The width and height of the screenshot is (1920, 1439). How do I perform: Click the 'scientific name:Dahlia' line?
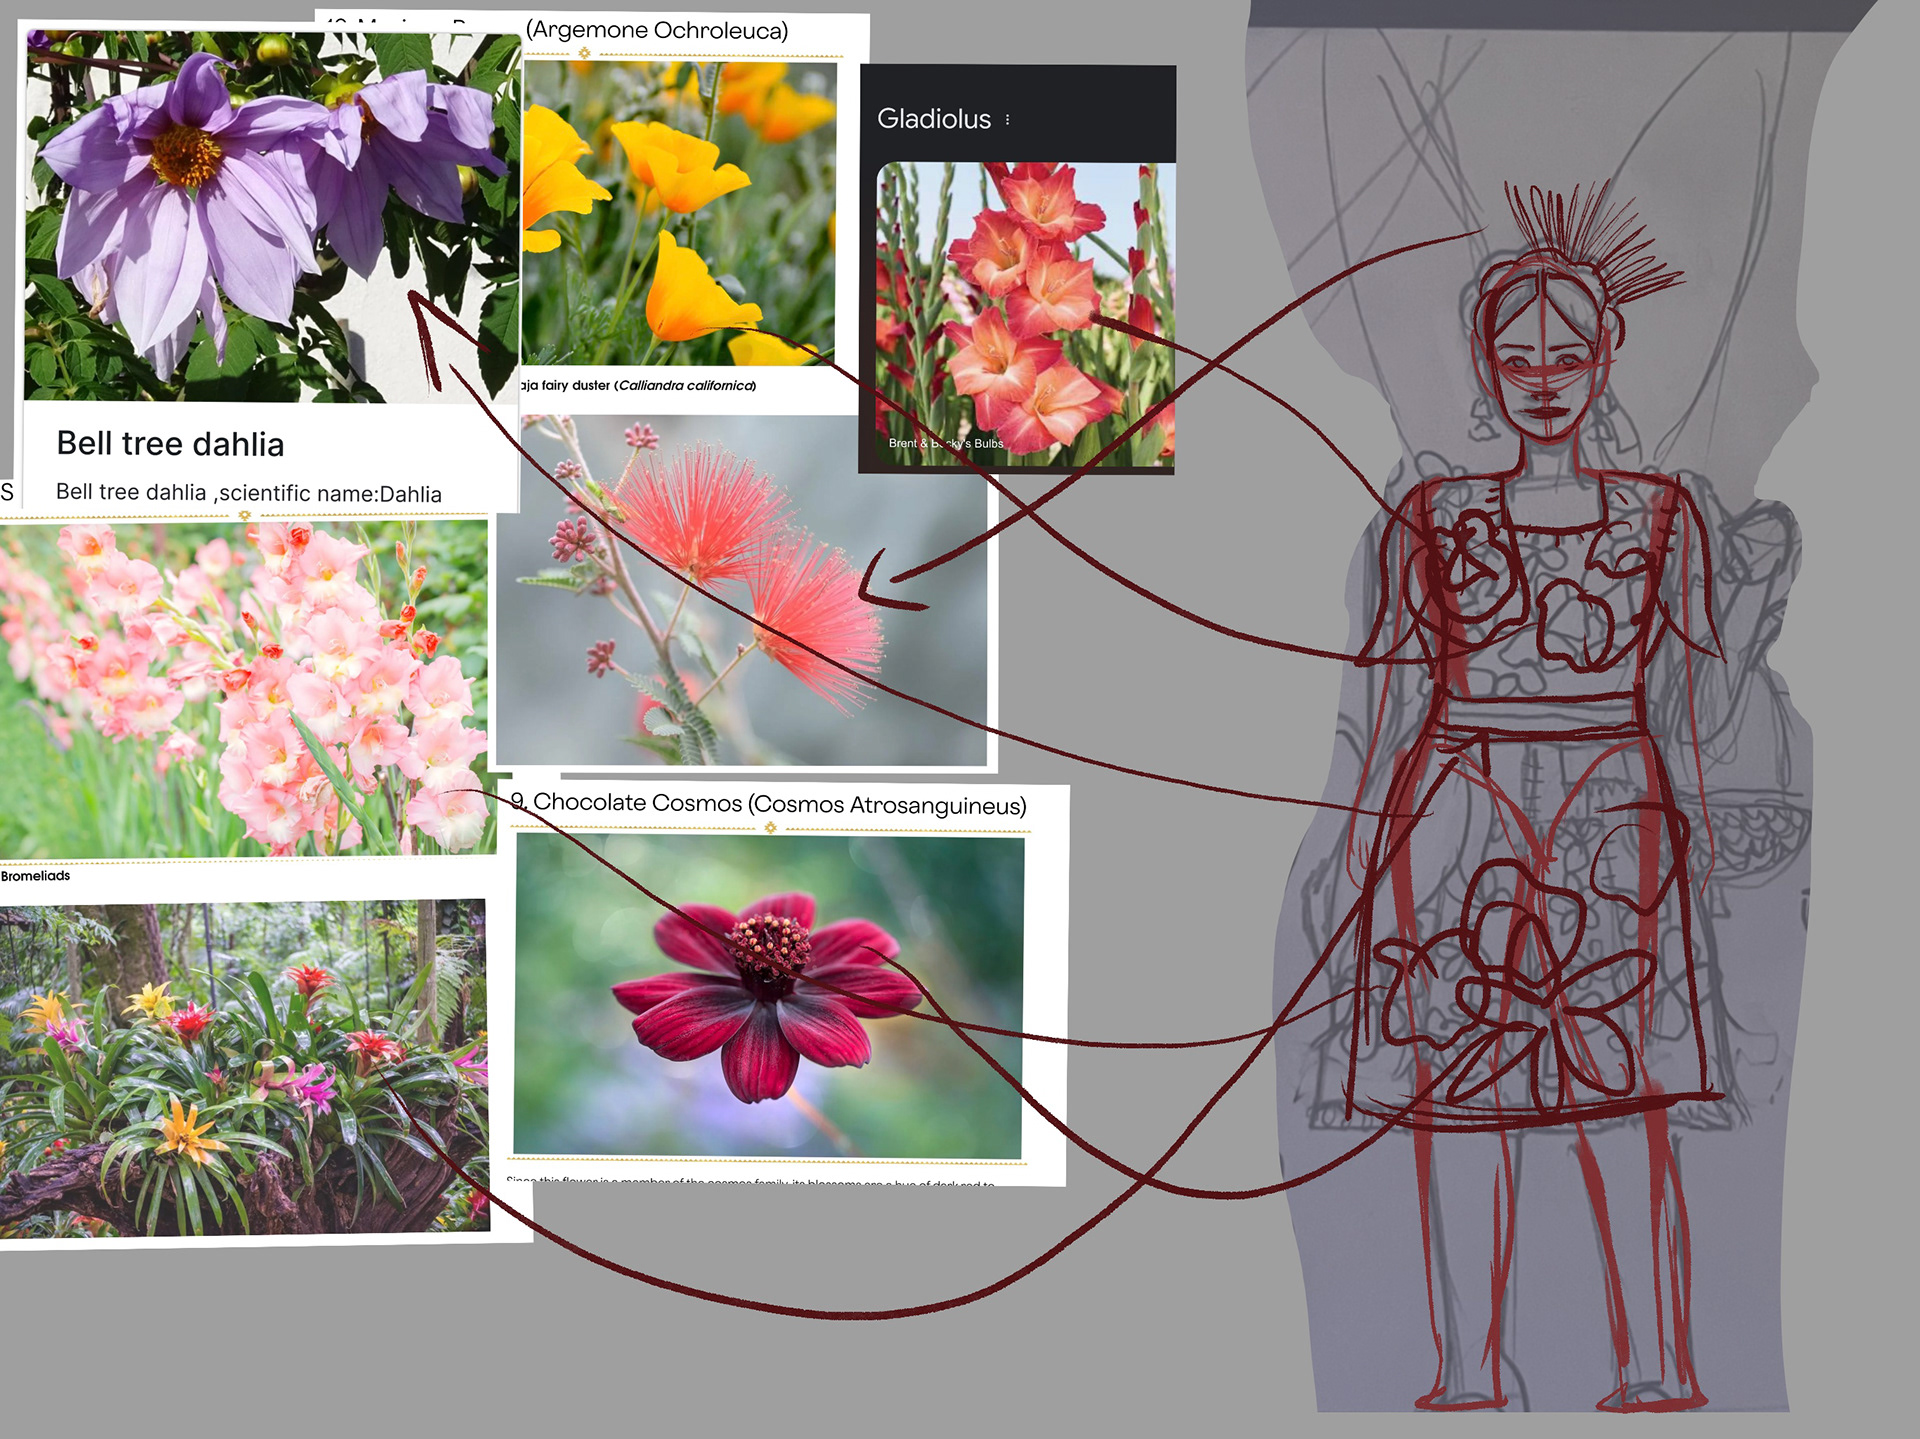click(x=249, y=493)
